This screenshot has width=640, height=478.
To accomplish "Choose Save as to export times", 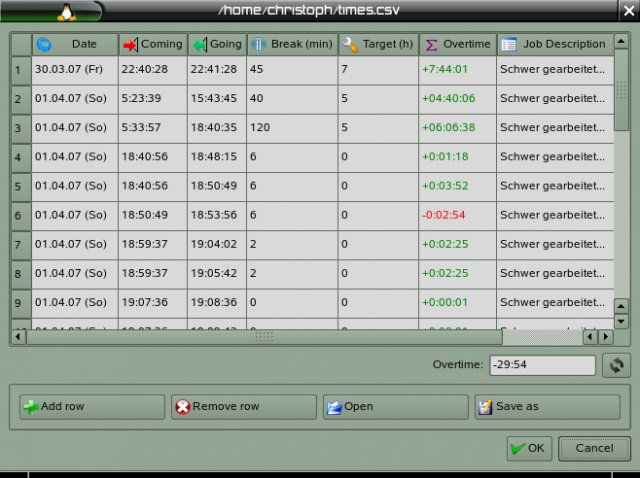I will [547, 407].
